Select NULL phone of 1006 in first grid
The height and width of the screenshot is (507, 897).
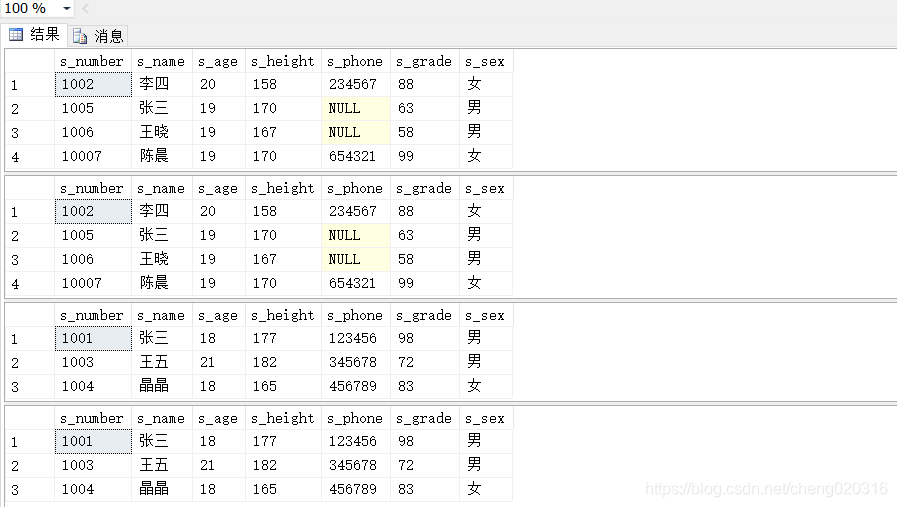click(x=356, y=133)
